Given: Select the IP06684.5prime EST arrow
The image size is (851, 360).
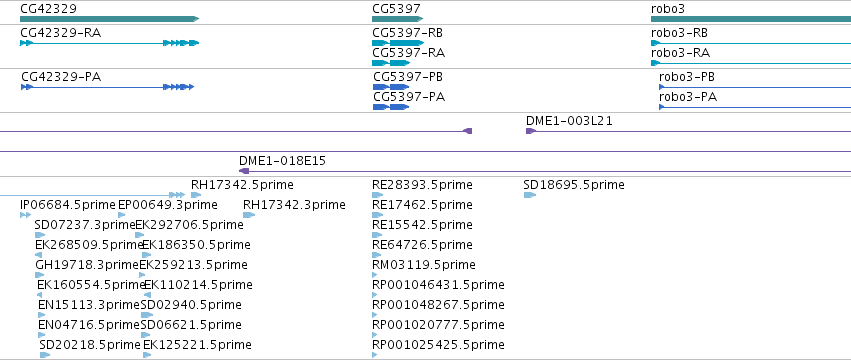Looking at the screenshot, I should [26, 215].
